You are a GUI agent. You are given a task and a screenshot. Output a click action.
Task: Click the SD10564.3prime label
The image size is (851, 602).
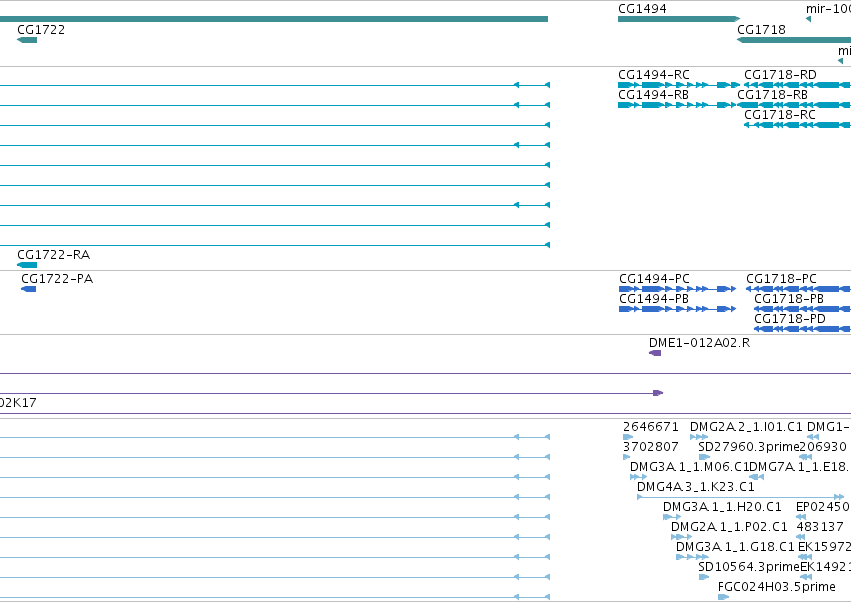749,567
